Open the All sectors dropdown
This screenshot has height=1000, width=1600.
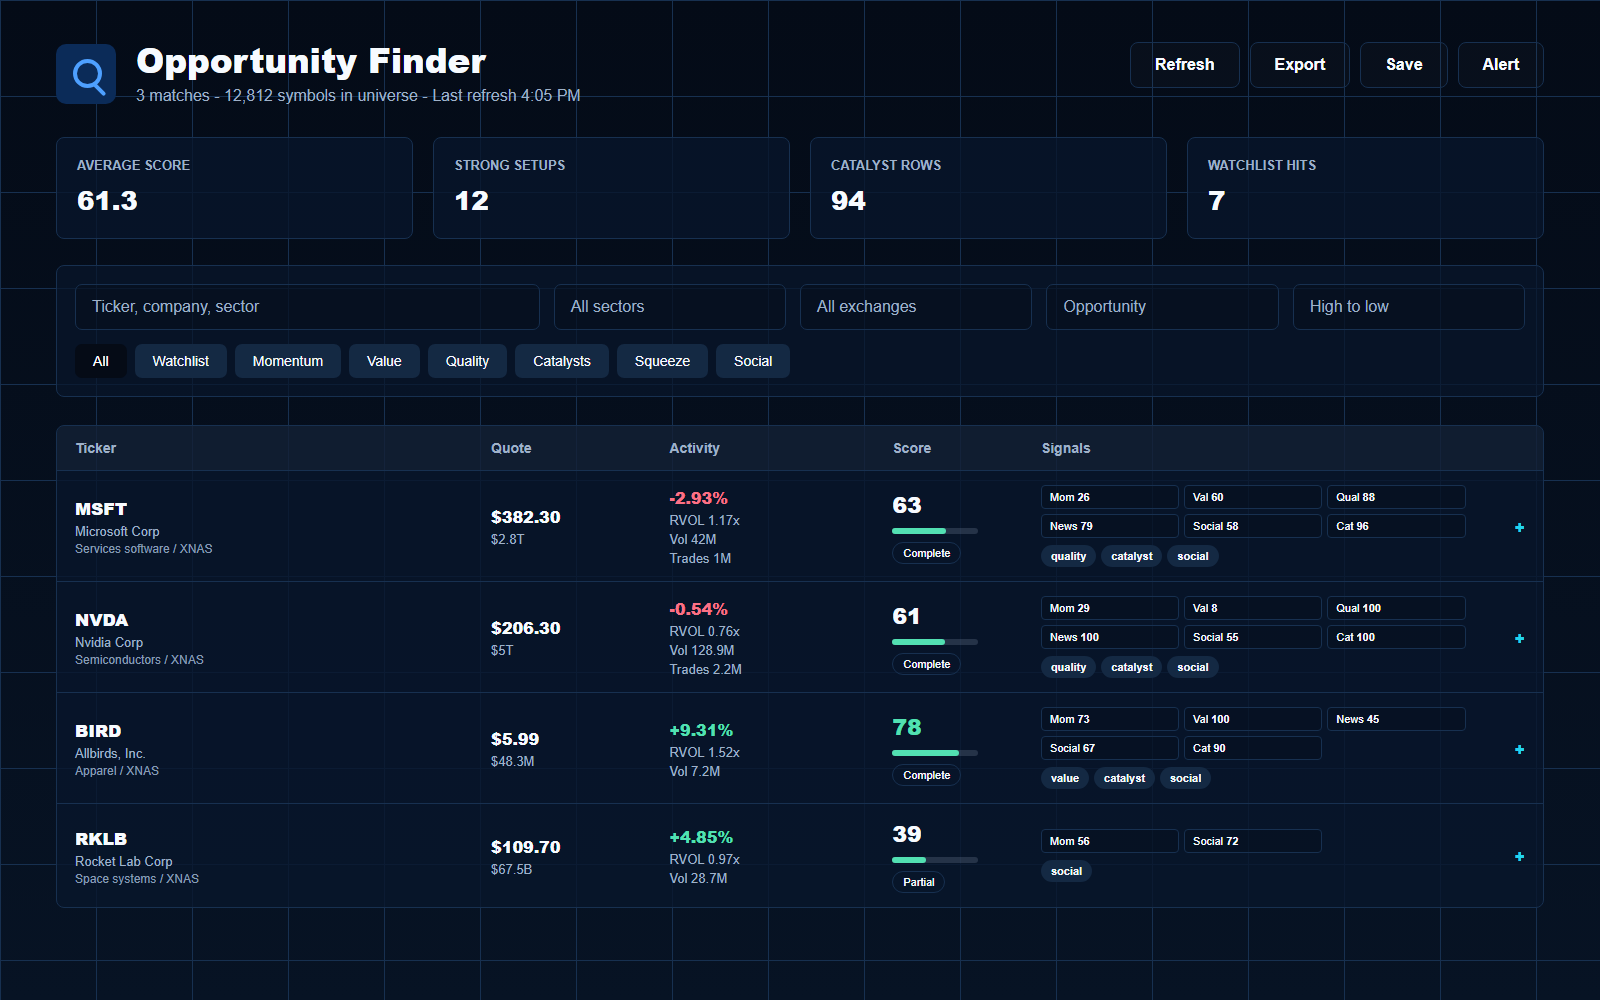pos(670,307)
